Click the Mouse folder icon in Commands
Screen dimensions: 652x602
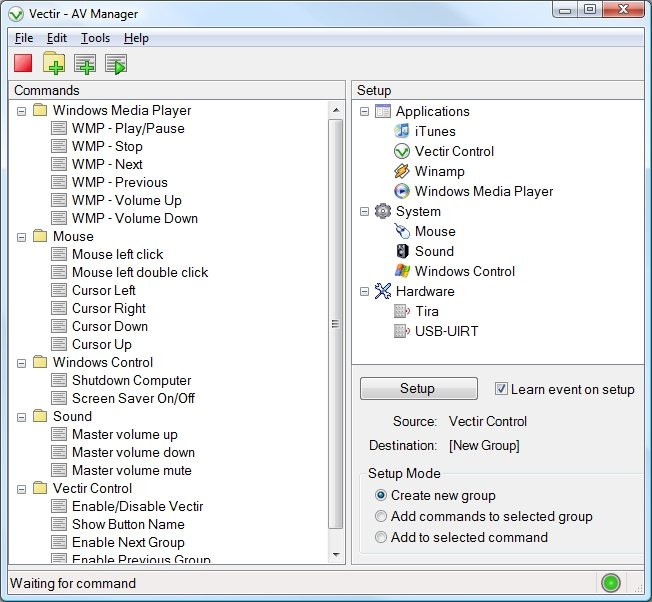pos(40,236)
